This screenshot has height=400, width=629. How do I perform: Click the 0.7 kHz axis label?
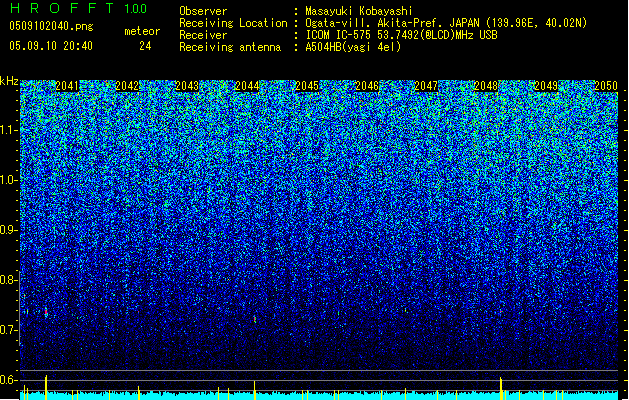9,330
